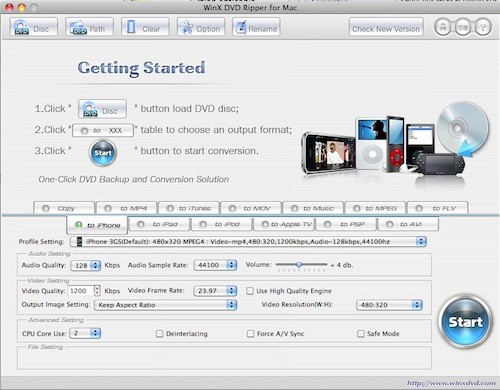Open the Profile Setting dropdown

point(248,242)
